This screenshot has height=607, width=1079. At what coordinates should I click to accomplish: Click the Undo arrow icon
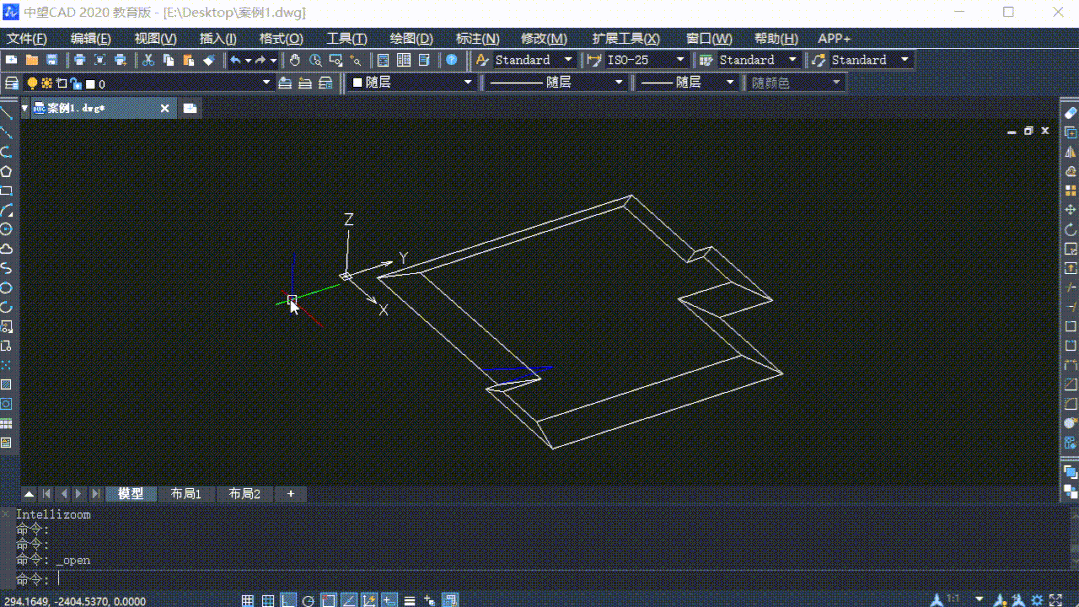pos(235,60)
